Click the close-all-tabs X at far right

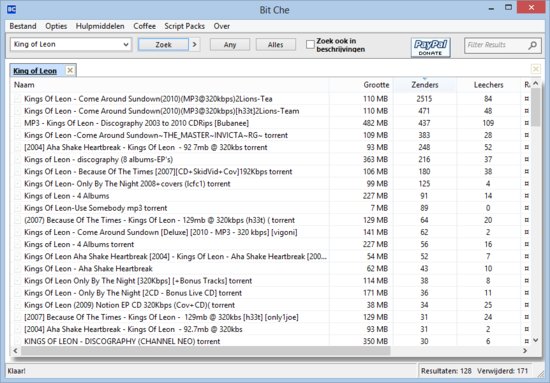536,69
